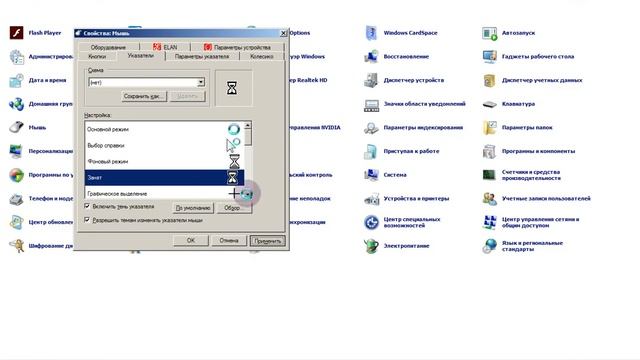Select Фоновый режим pointer row
640x360 pixels.
click(x=164, y=161)
